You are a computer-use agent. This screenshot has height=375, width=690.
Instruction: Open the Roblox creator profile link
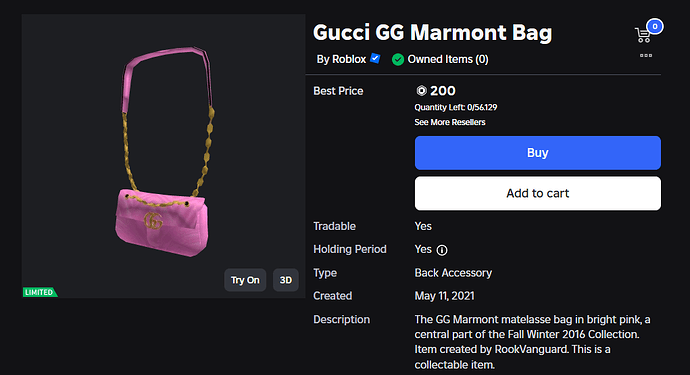[349, 59]
